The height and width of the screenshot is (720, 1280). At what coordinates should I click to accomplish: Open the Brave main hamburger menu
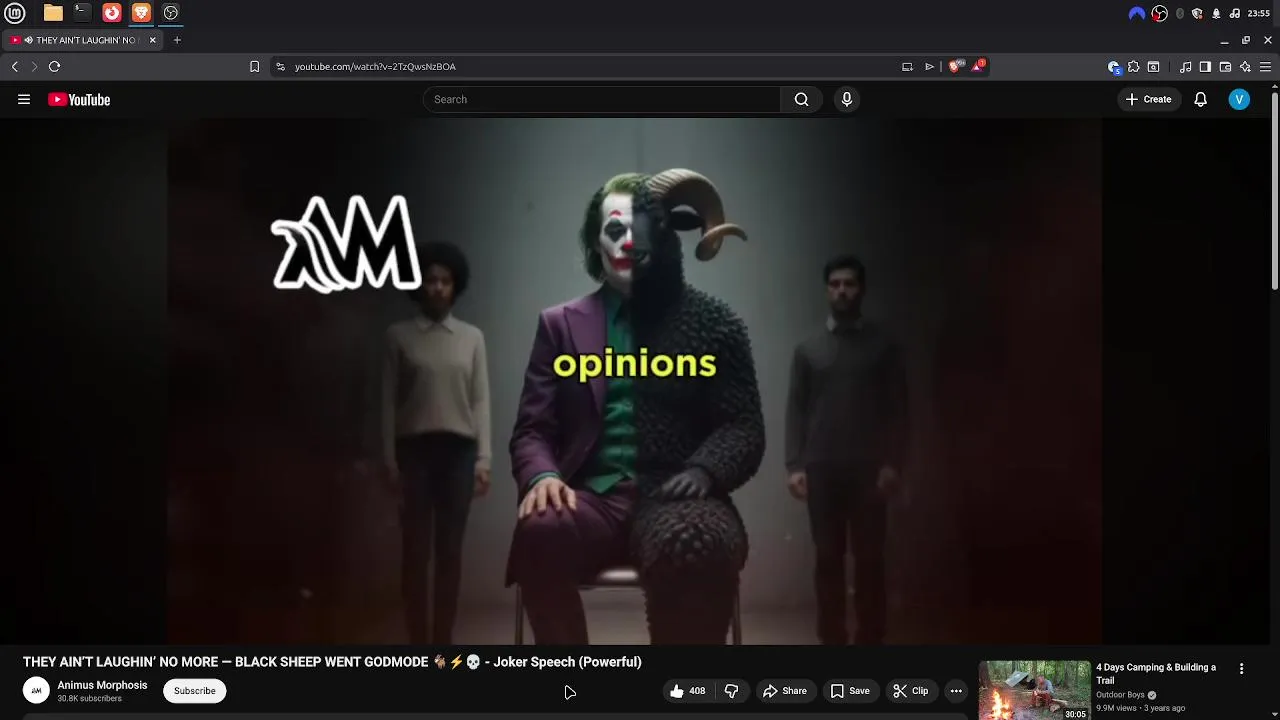(1265, 67)
